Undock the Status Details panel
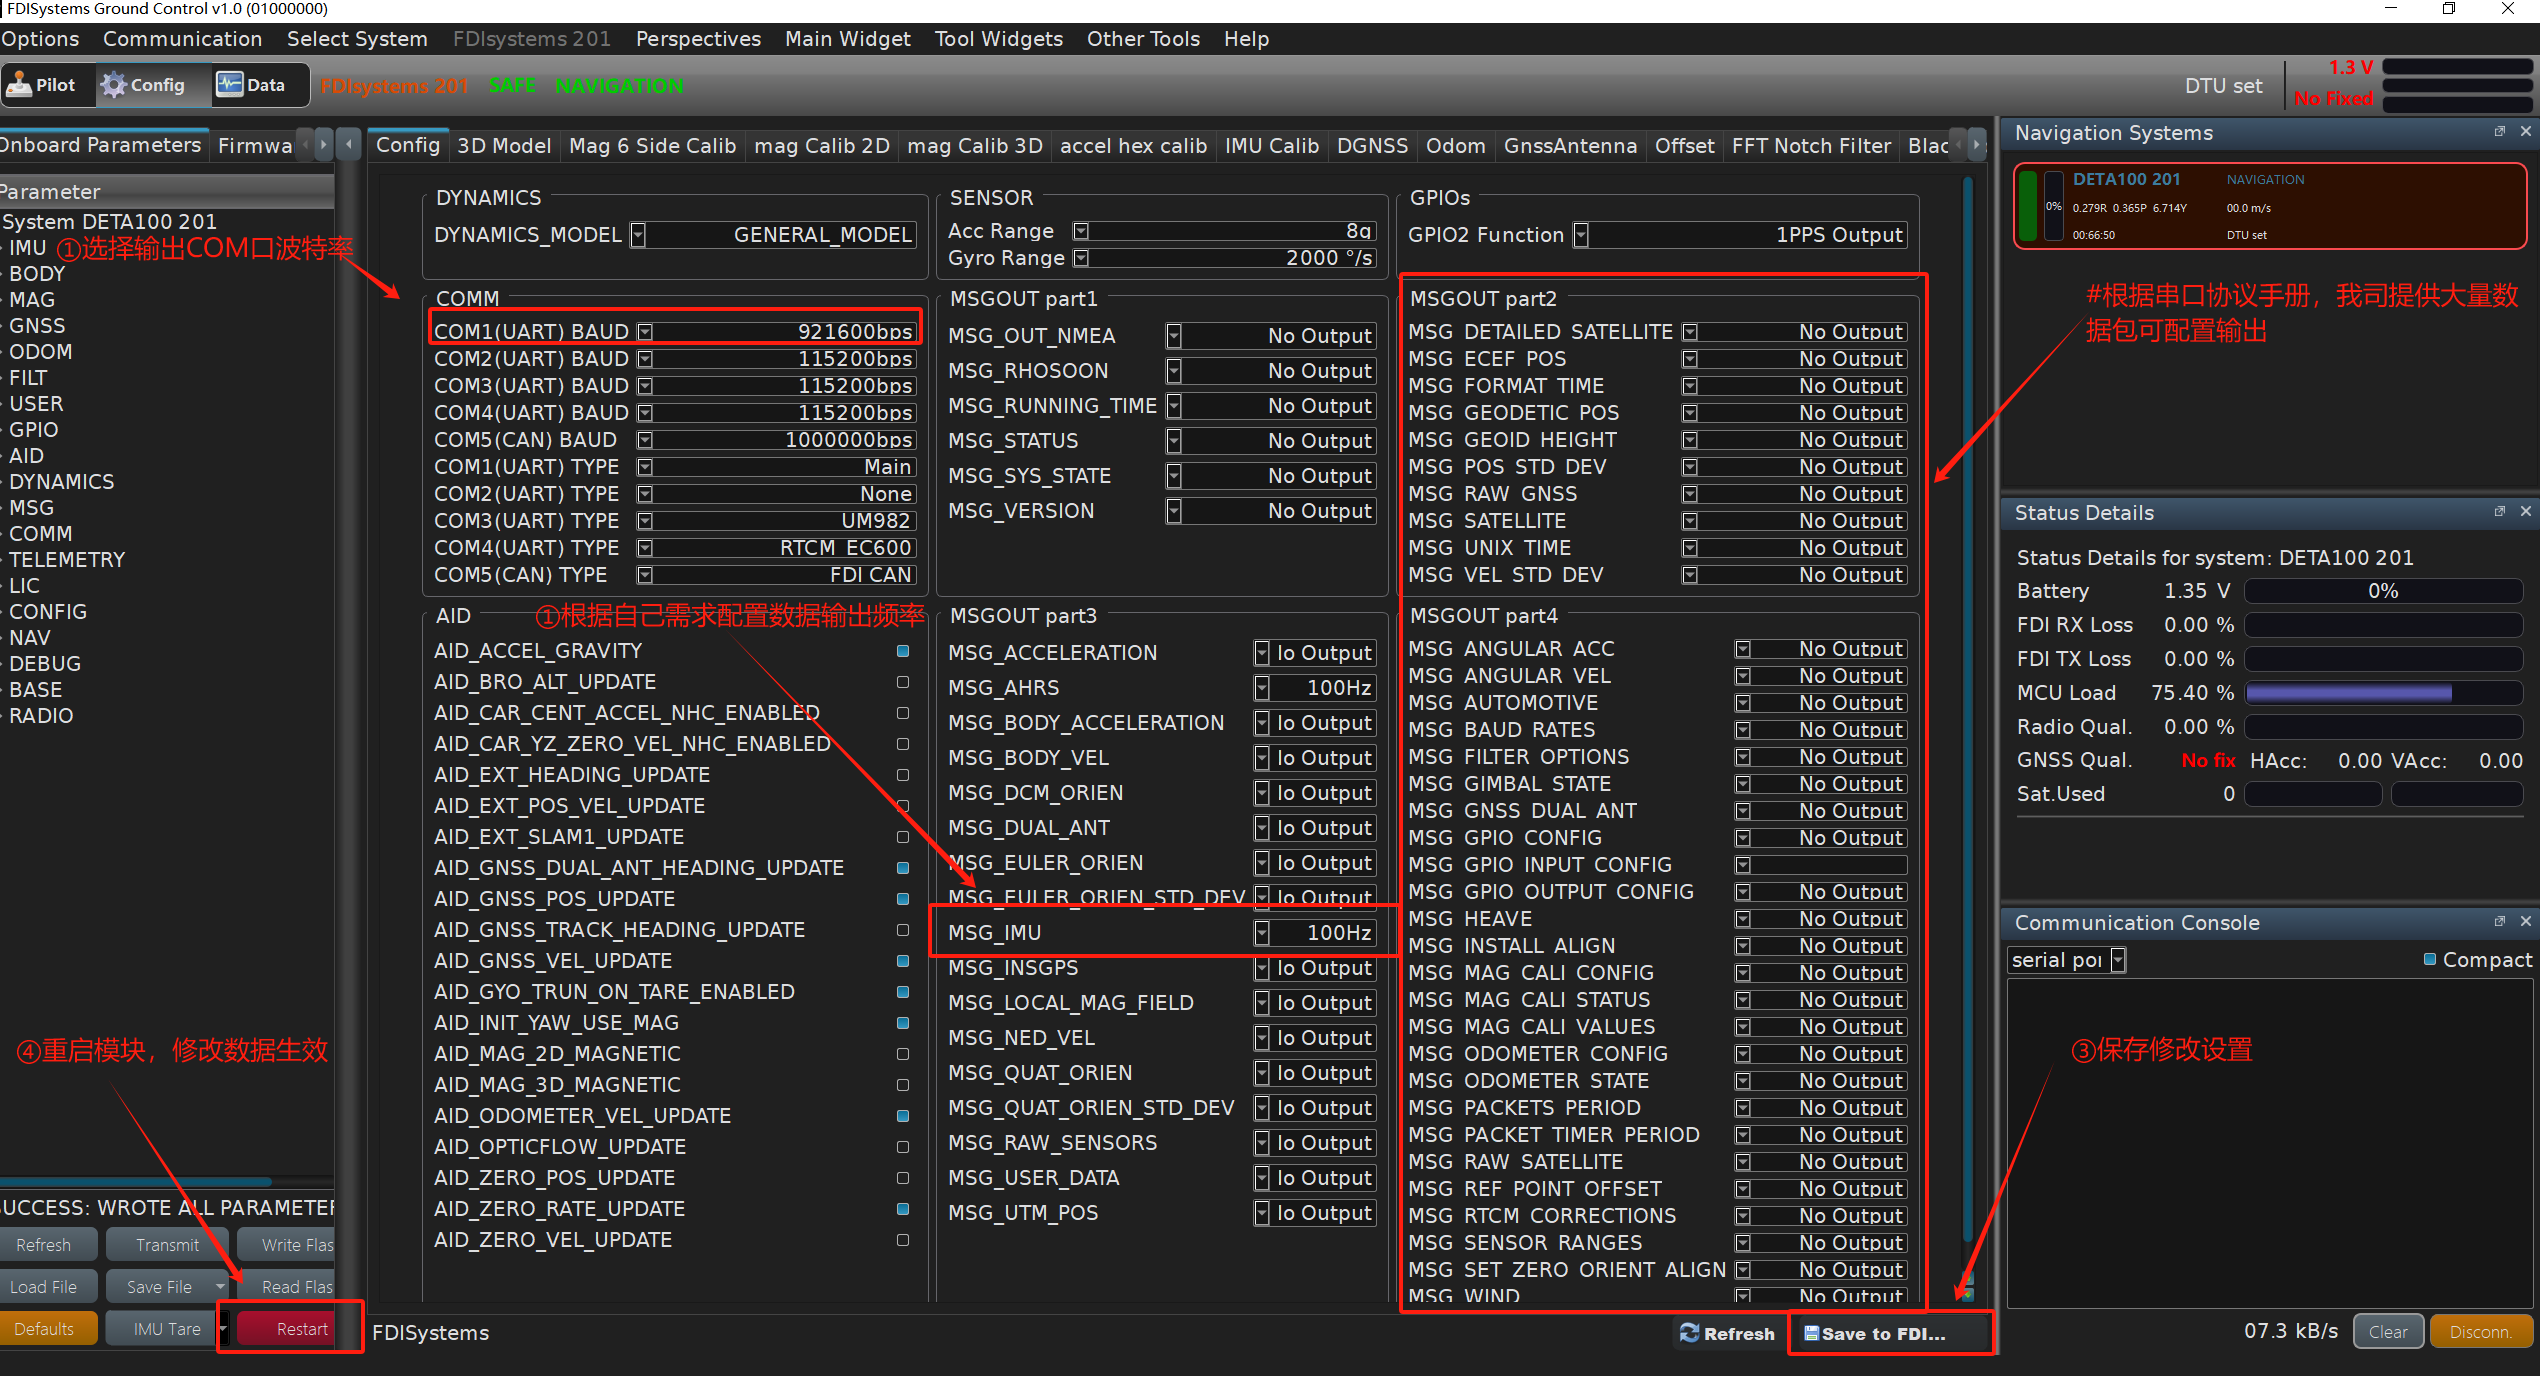The height and width of the screenshot is (1376, 2540). (x=2500, y=512)
